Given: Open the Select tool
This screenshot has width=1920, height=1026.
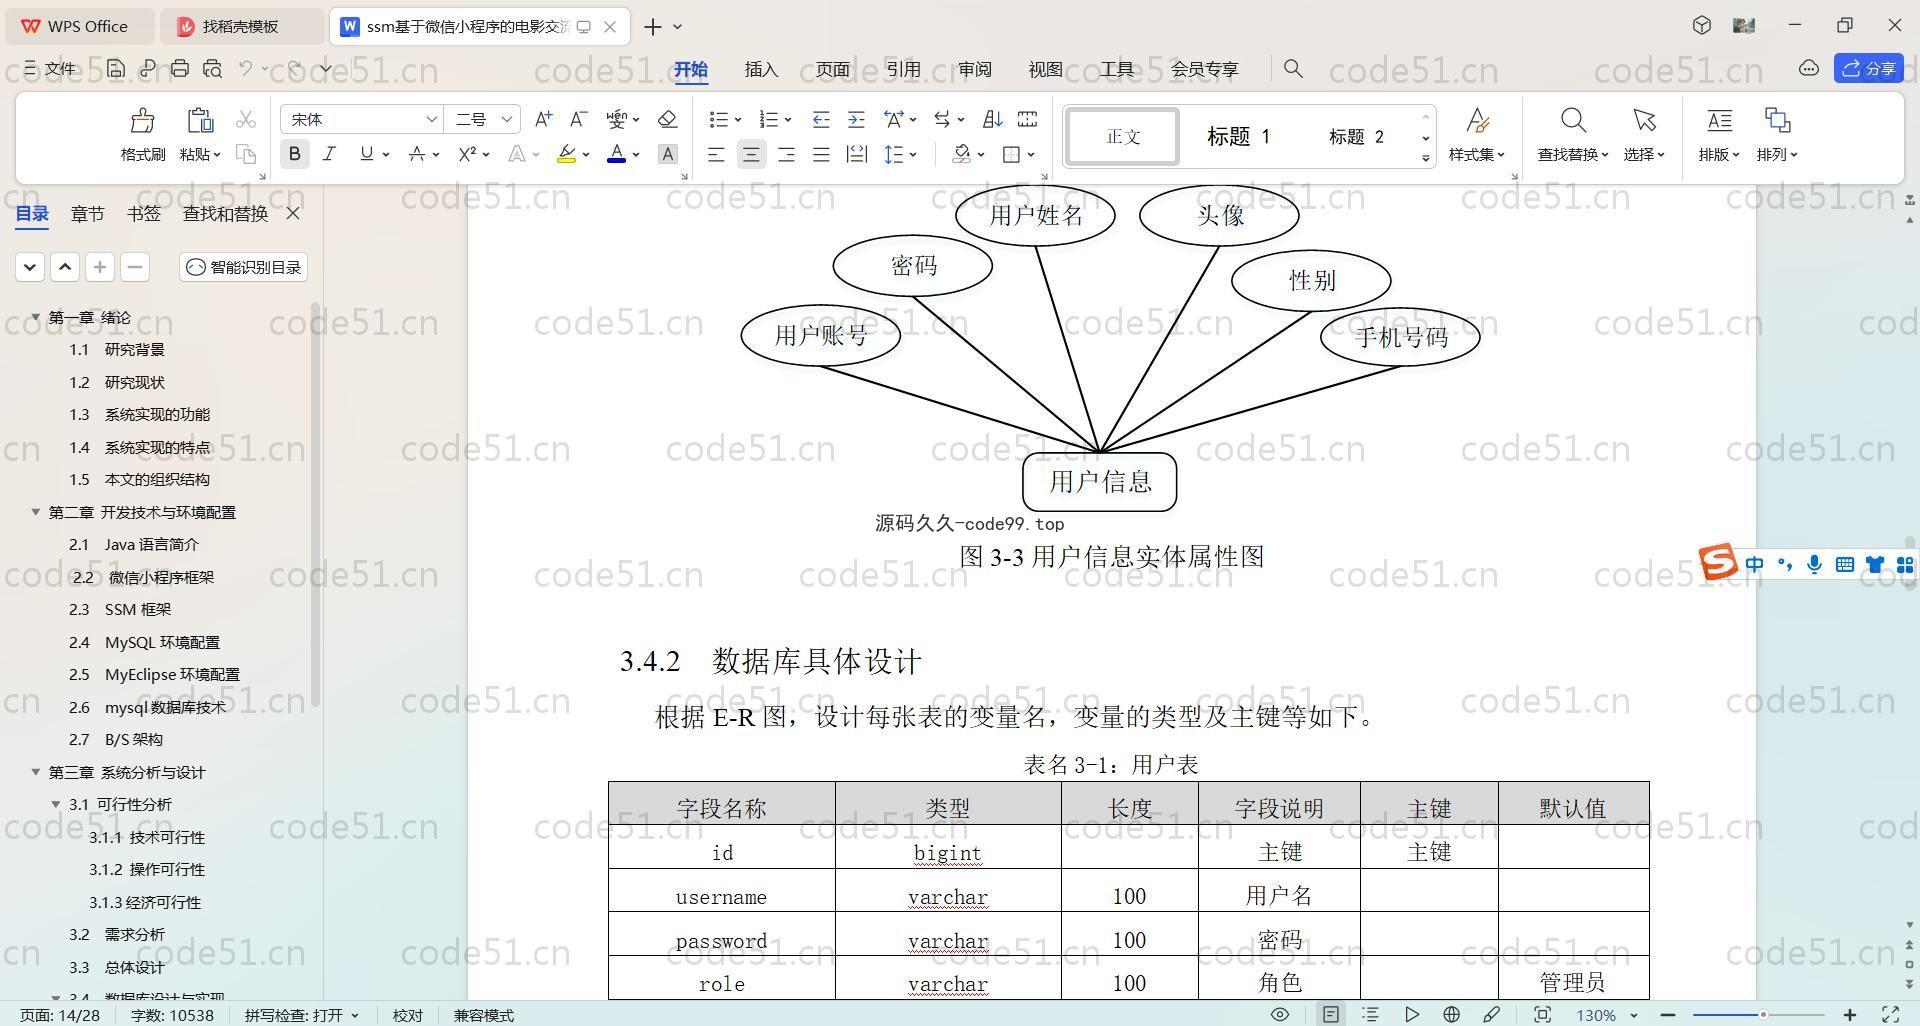Looking at the screenshot, I should pos(1644,135).
